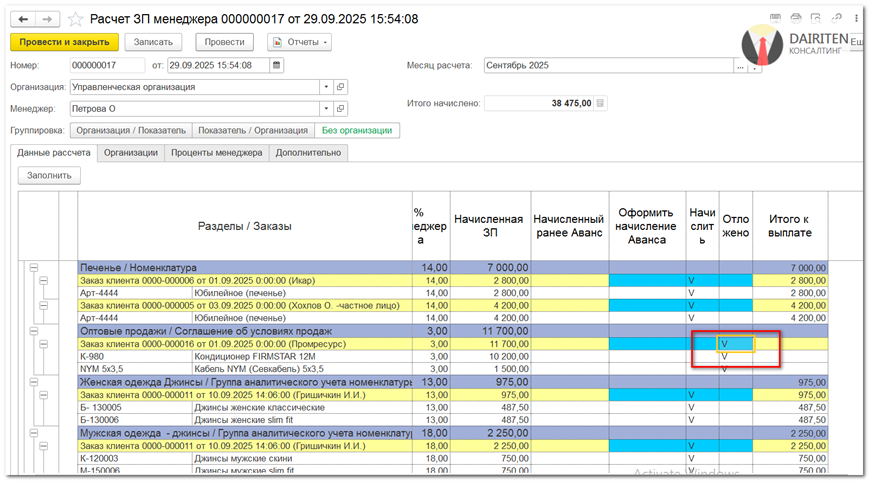Viewport: 869px width, 481px height.
Task: Click the Месяц расчета field Сентябрь 2025
Action: (609, 65)
